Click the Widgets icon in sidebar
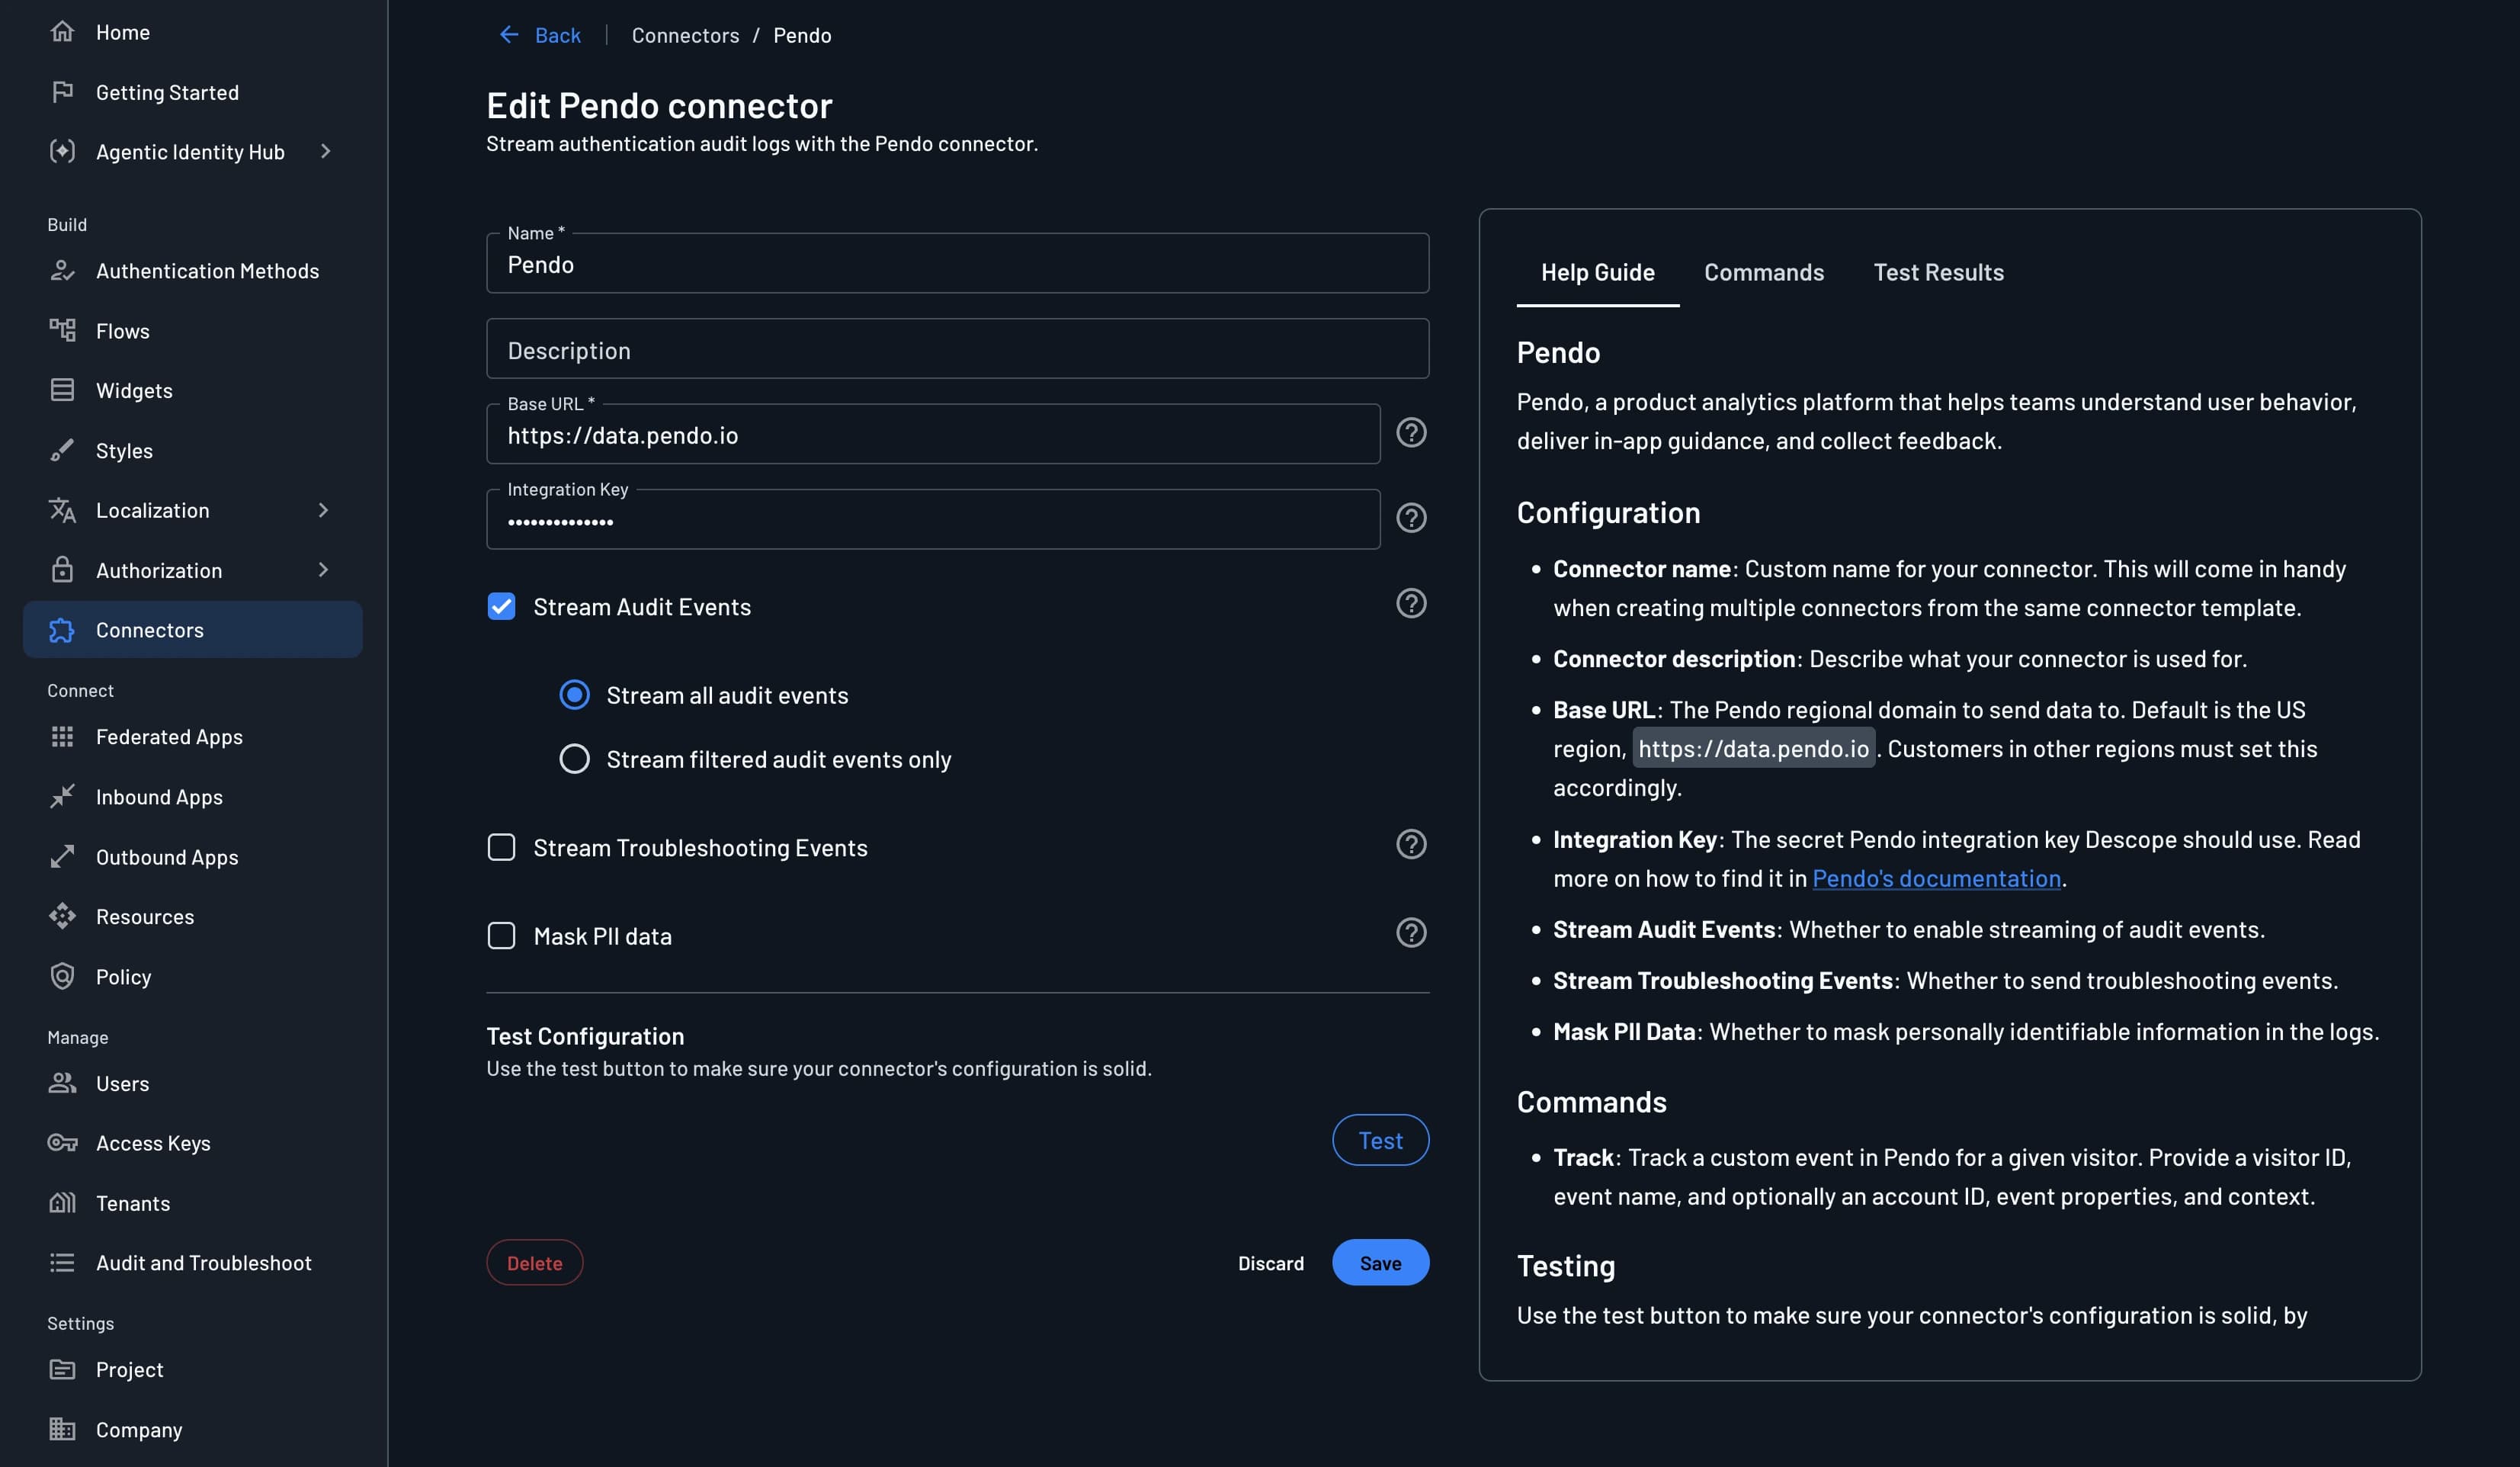The width and height of the screenshot is (2520, 1467). click(x=62, y=390)
